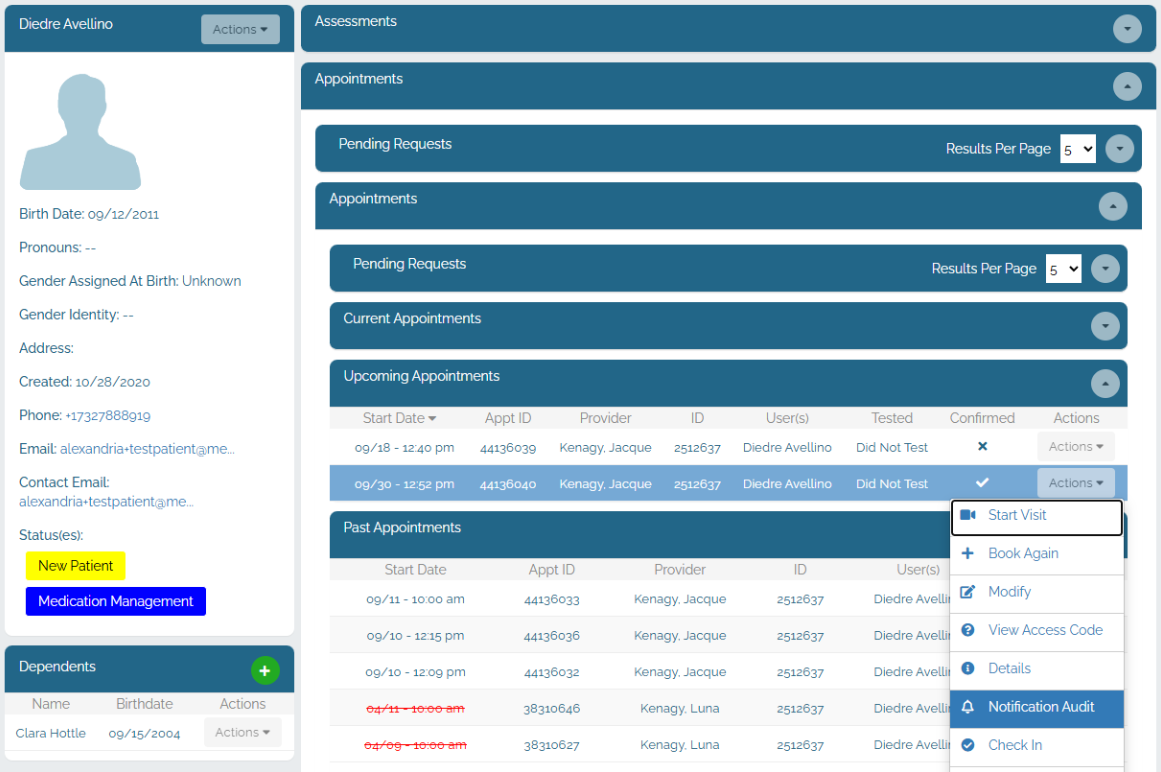
Task: Collapse the Upcoming Appointments section
Action: tap(1105, 383)
